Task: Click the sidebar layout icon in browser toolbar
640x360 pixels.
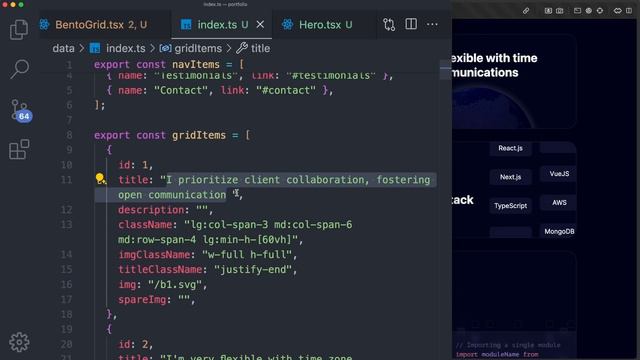Action: pyautogui.click(x=629, y=11)
